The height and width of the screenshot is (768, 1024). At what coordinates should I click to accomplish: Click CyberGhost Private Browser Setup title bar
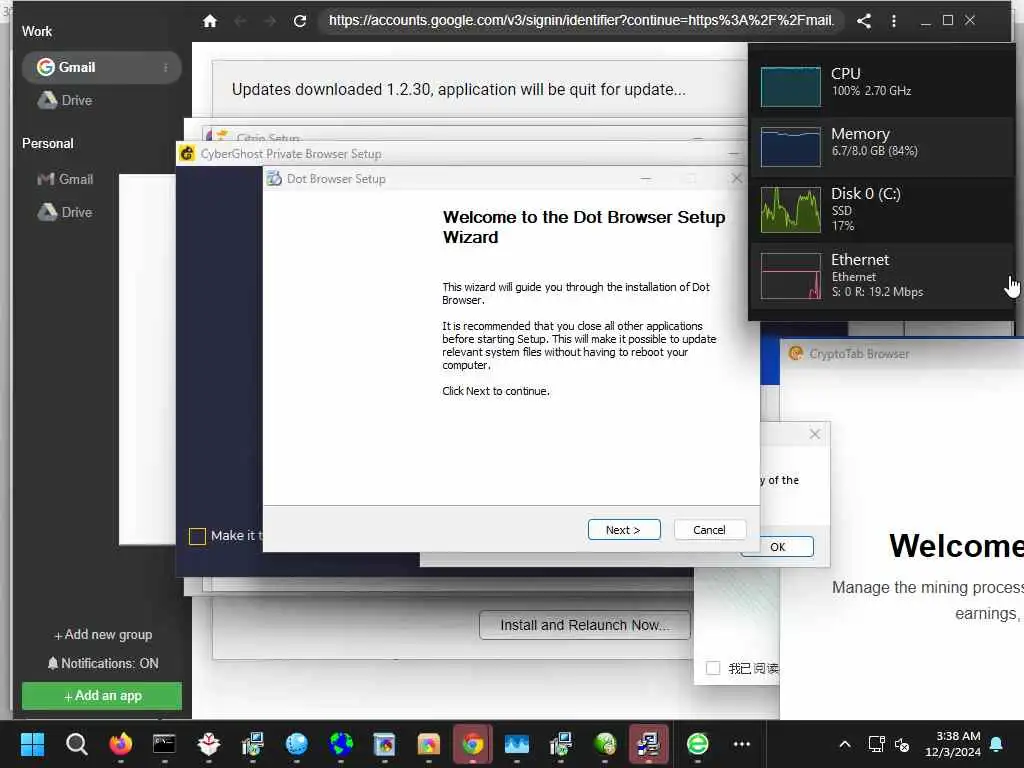click(457, 153)
